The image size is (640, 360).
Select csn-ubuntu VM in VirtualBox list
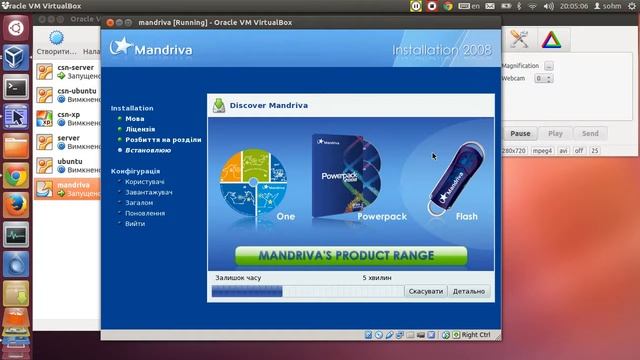[68, 95]
